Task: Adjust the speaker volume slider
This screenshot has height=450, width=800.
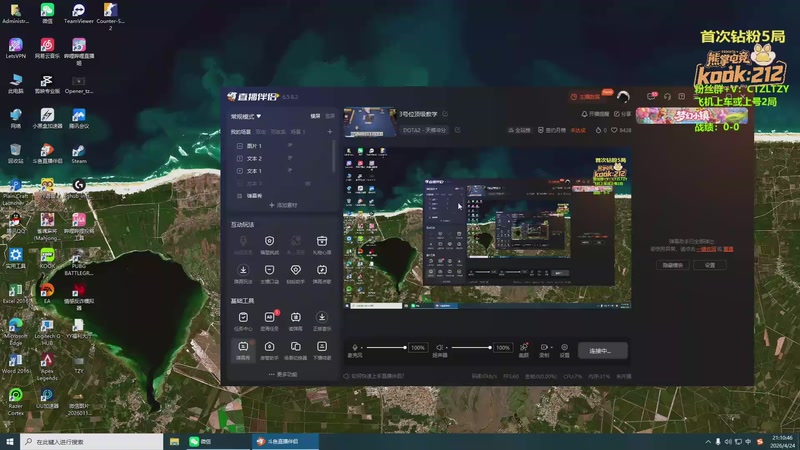Action: tap(471, 347)
